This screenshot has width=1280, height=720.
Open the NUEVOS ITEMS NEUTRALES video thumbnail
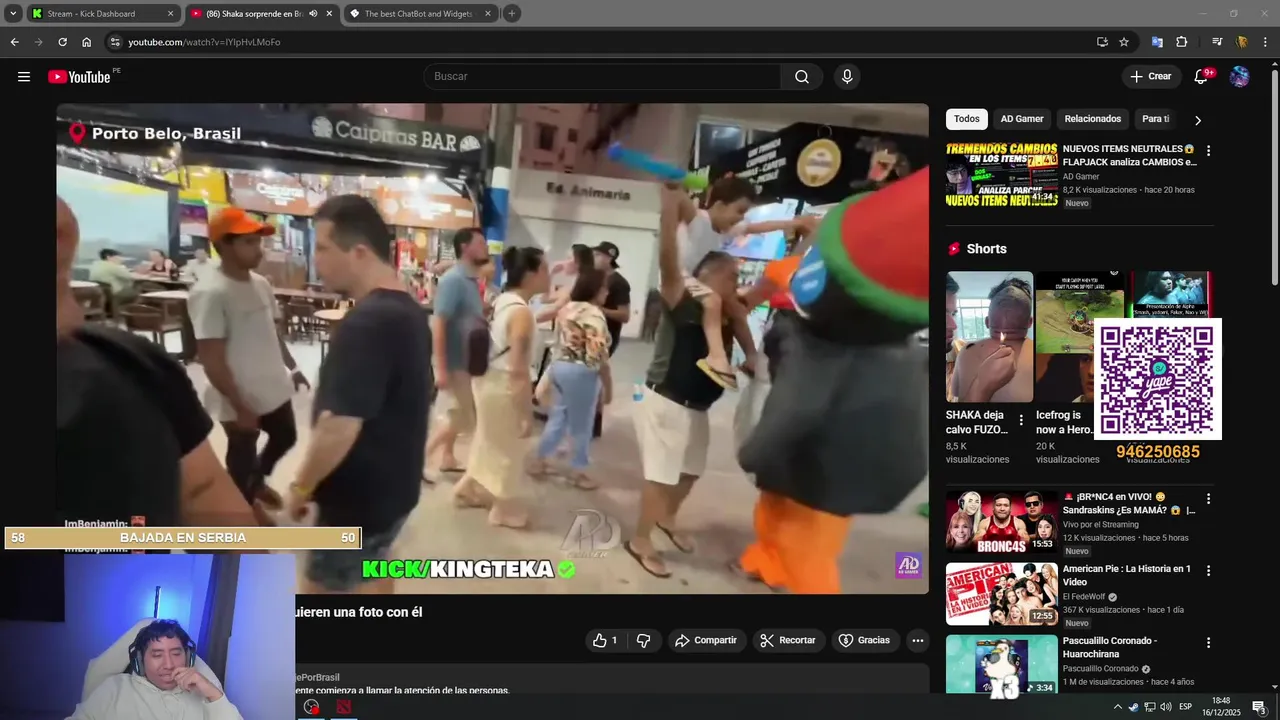pos(1002,174)
